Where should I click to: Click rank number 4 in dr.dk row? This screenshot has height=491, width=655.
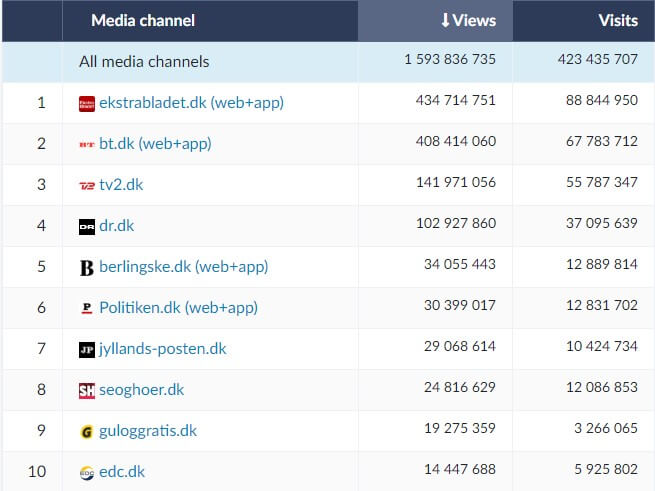coord(41,226)
